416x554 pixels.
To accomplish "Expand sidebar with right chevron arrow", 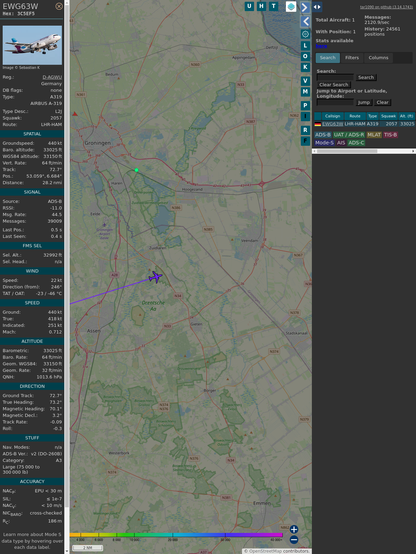I will tap(305, 7).
